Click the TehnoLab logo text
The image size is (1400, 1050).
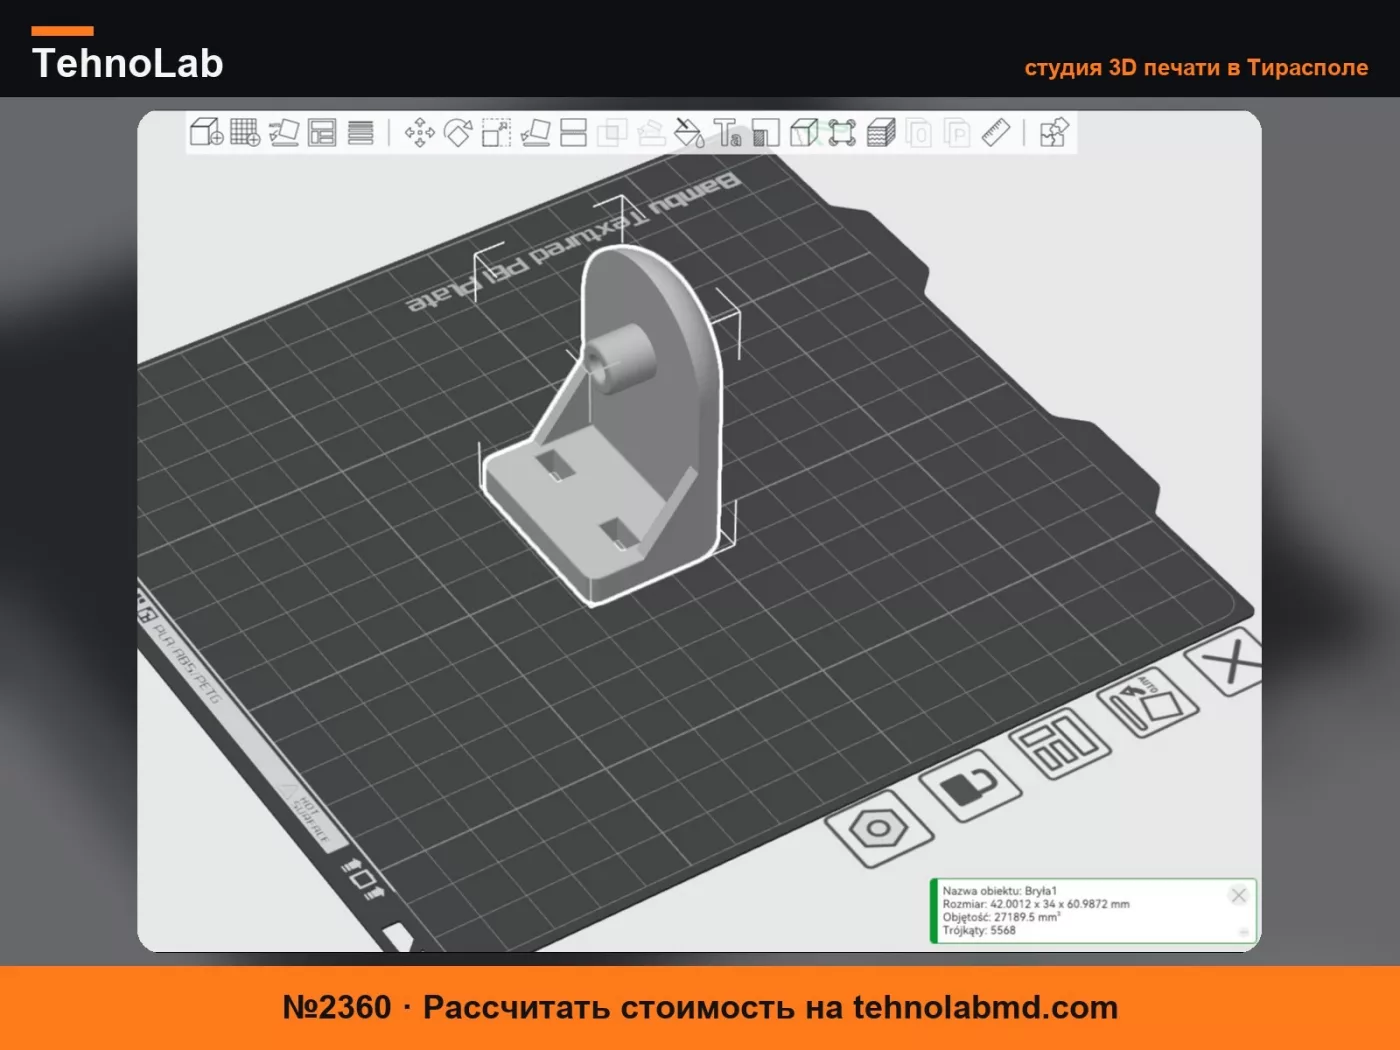[128, 63]
